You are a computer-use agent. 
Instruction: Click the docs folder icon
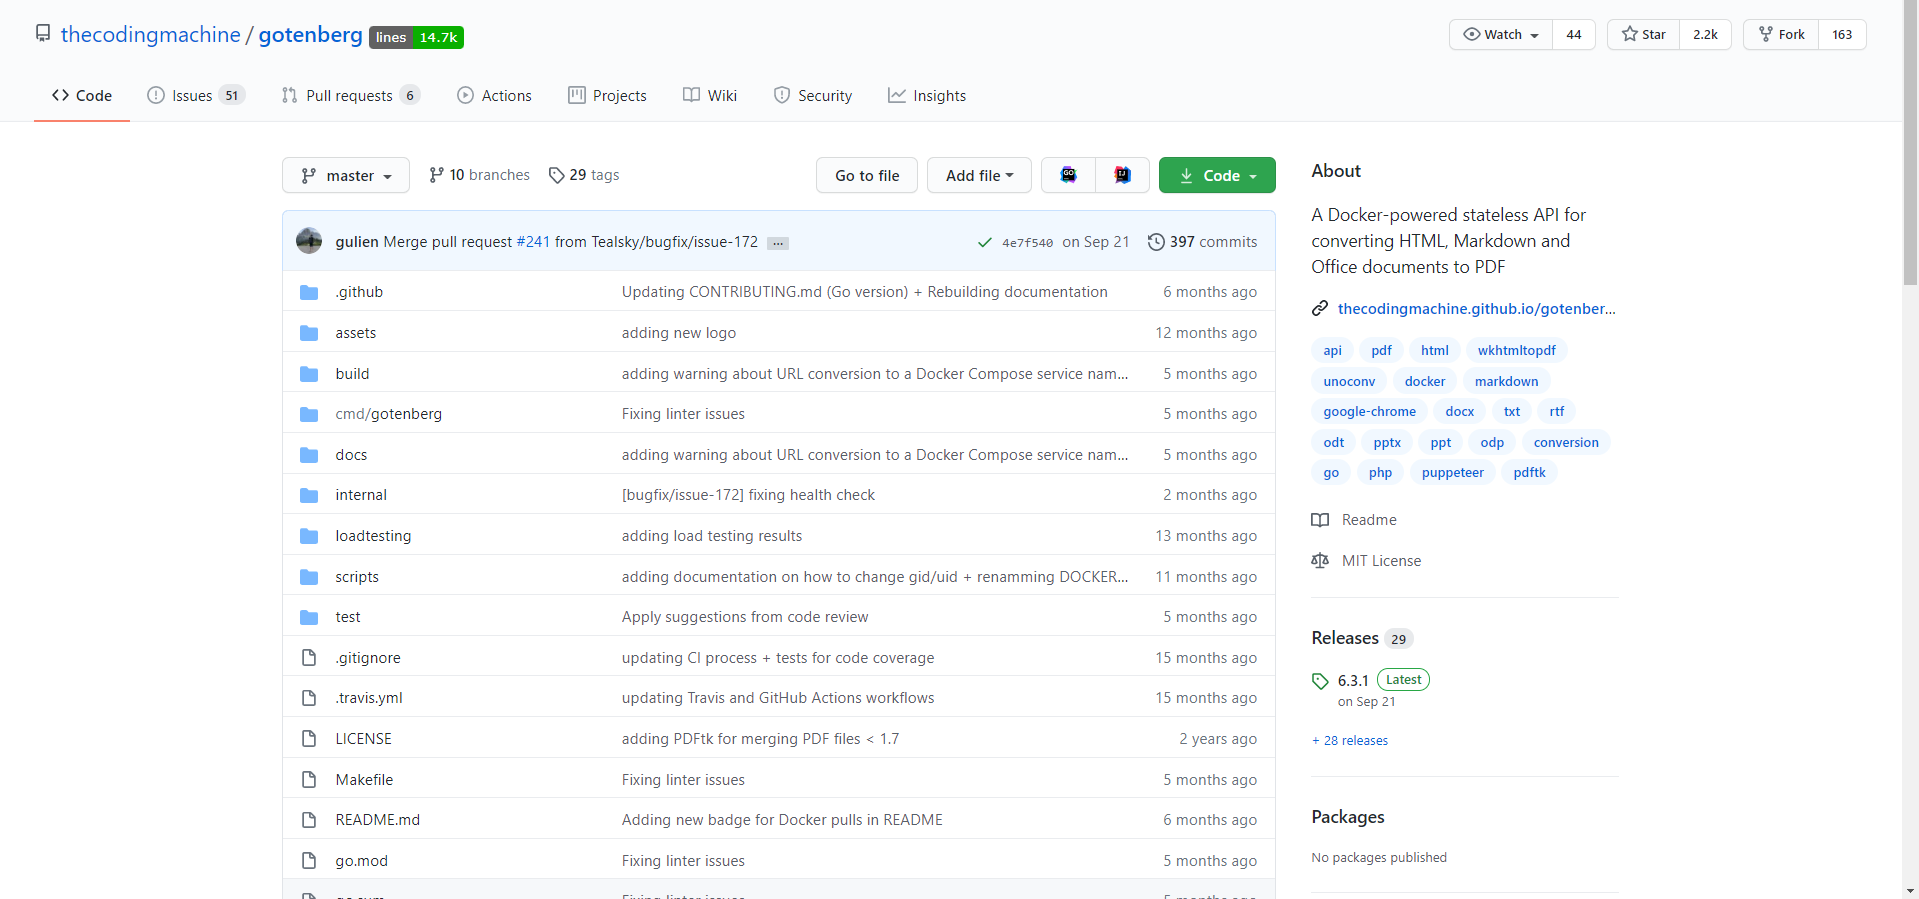pyautogui.click(x=309, y=455)
